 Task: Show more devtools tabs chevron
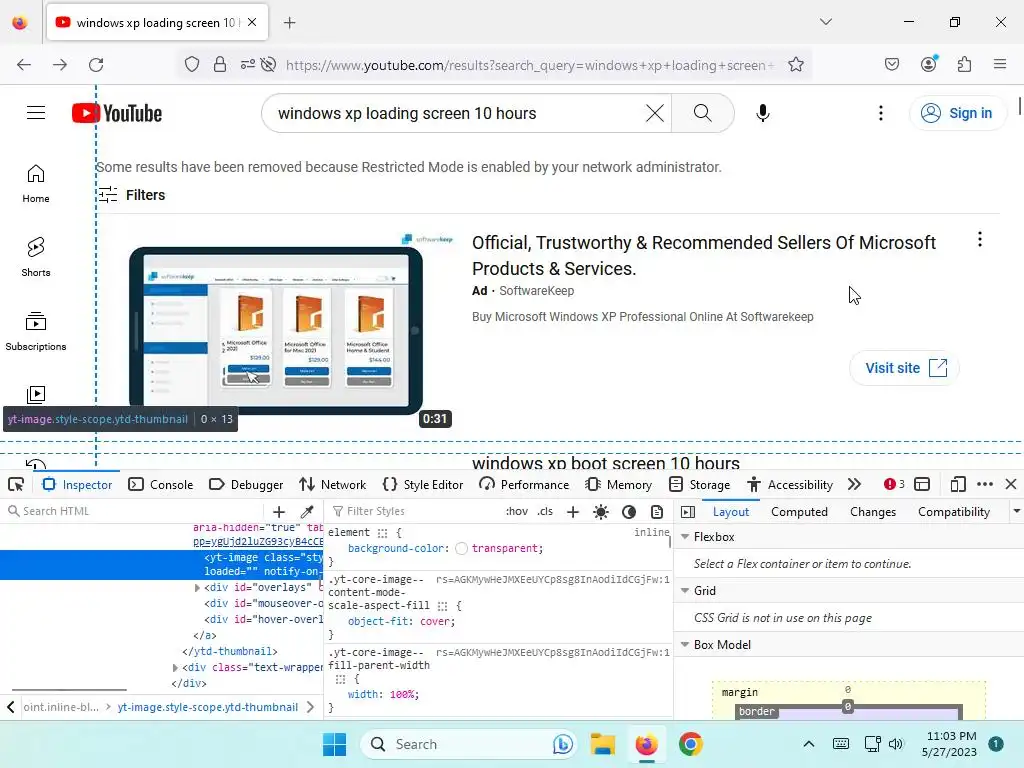click(854, 485)
